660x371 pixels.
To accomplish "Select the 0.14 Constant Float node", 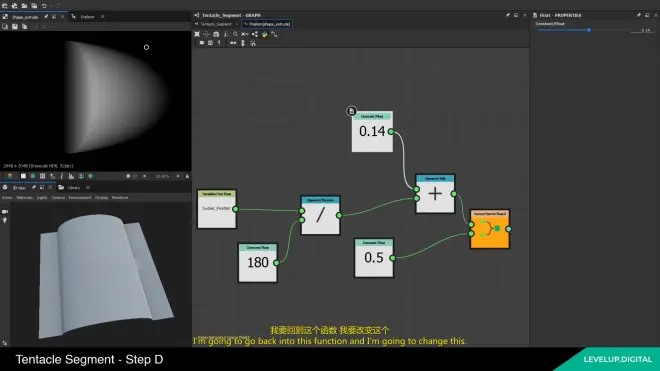I will click(372, 131).
